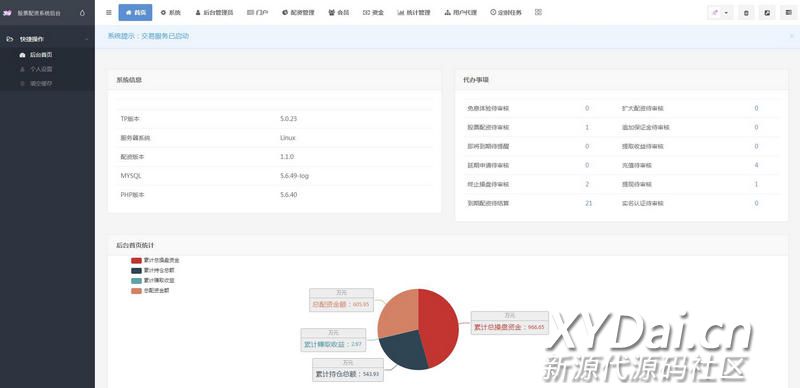Click the 提现待审核 to-do item
This screenshot has height=388, width=800.
[x=637, y=184]
